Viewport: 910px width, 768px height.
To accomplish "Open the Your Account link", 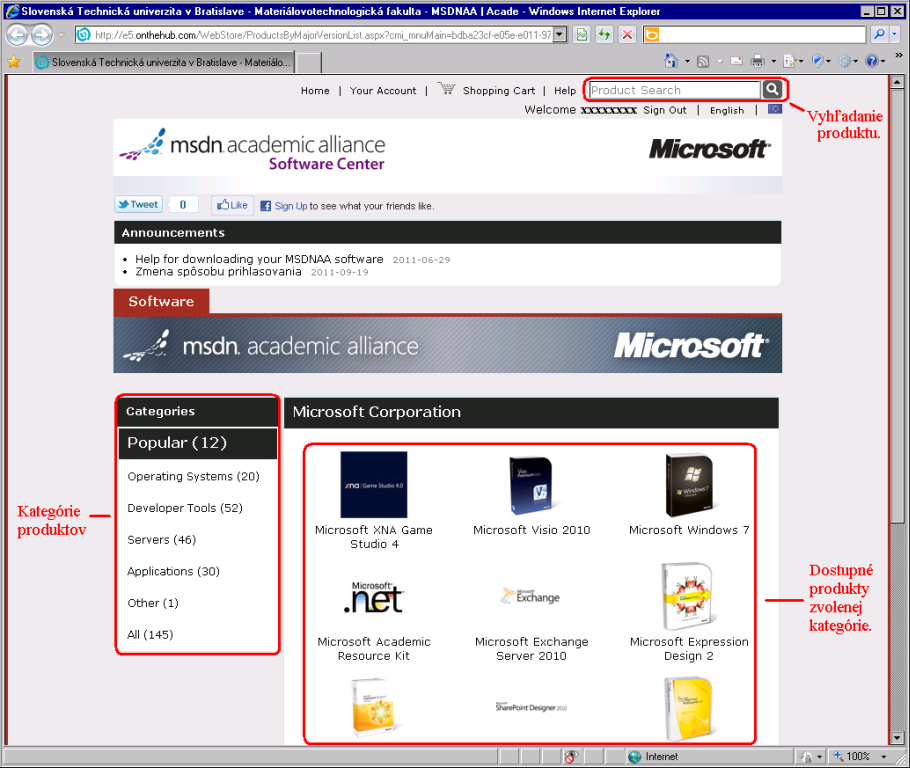I will click(383, 91).
